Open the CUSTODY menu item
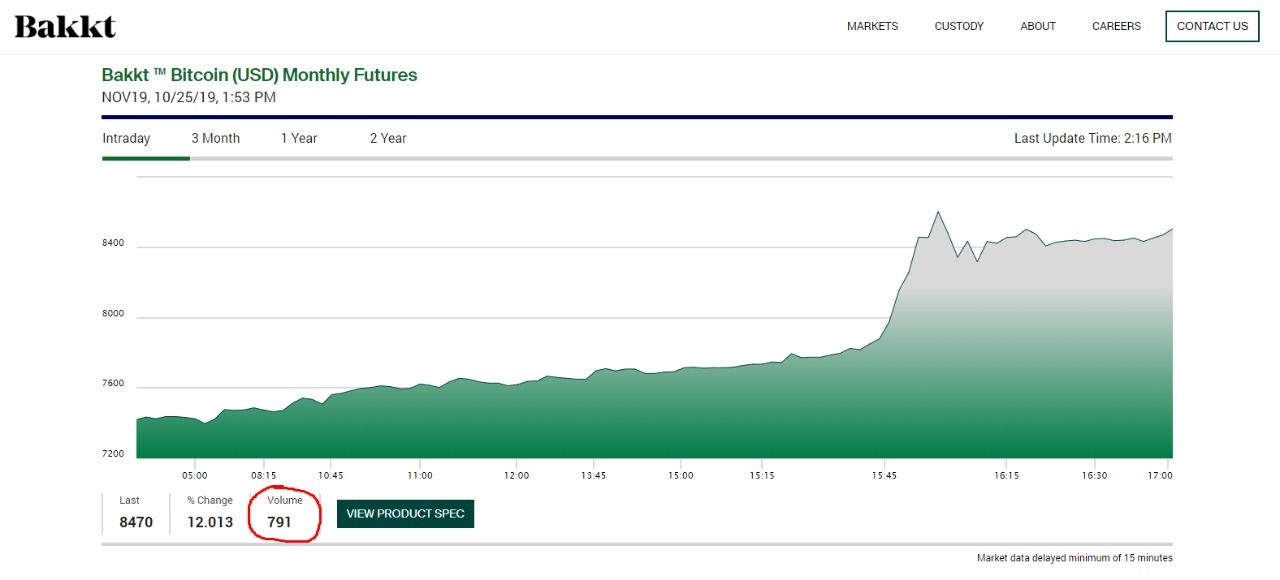This screenshot has height=580, width=1280. pos(959,26)
